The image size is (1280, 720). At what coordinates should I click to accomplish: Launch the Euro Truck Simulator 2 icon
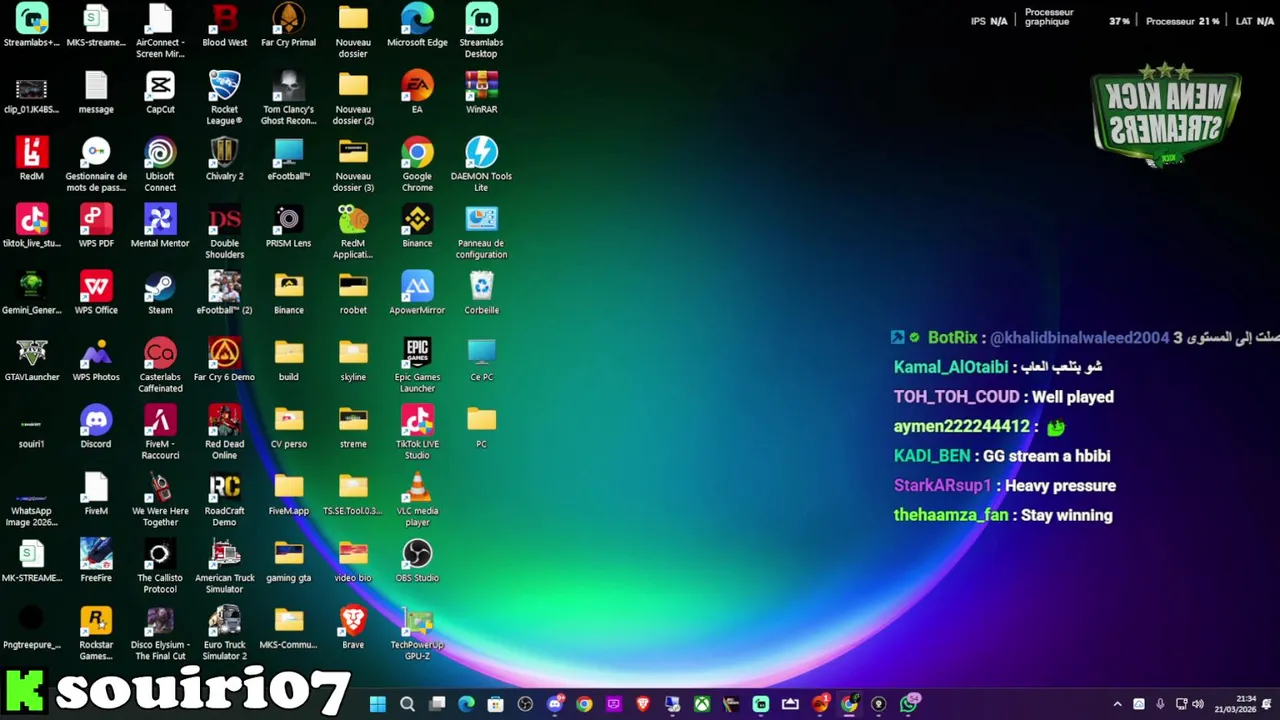[x=224, y=633]
